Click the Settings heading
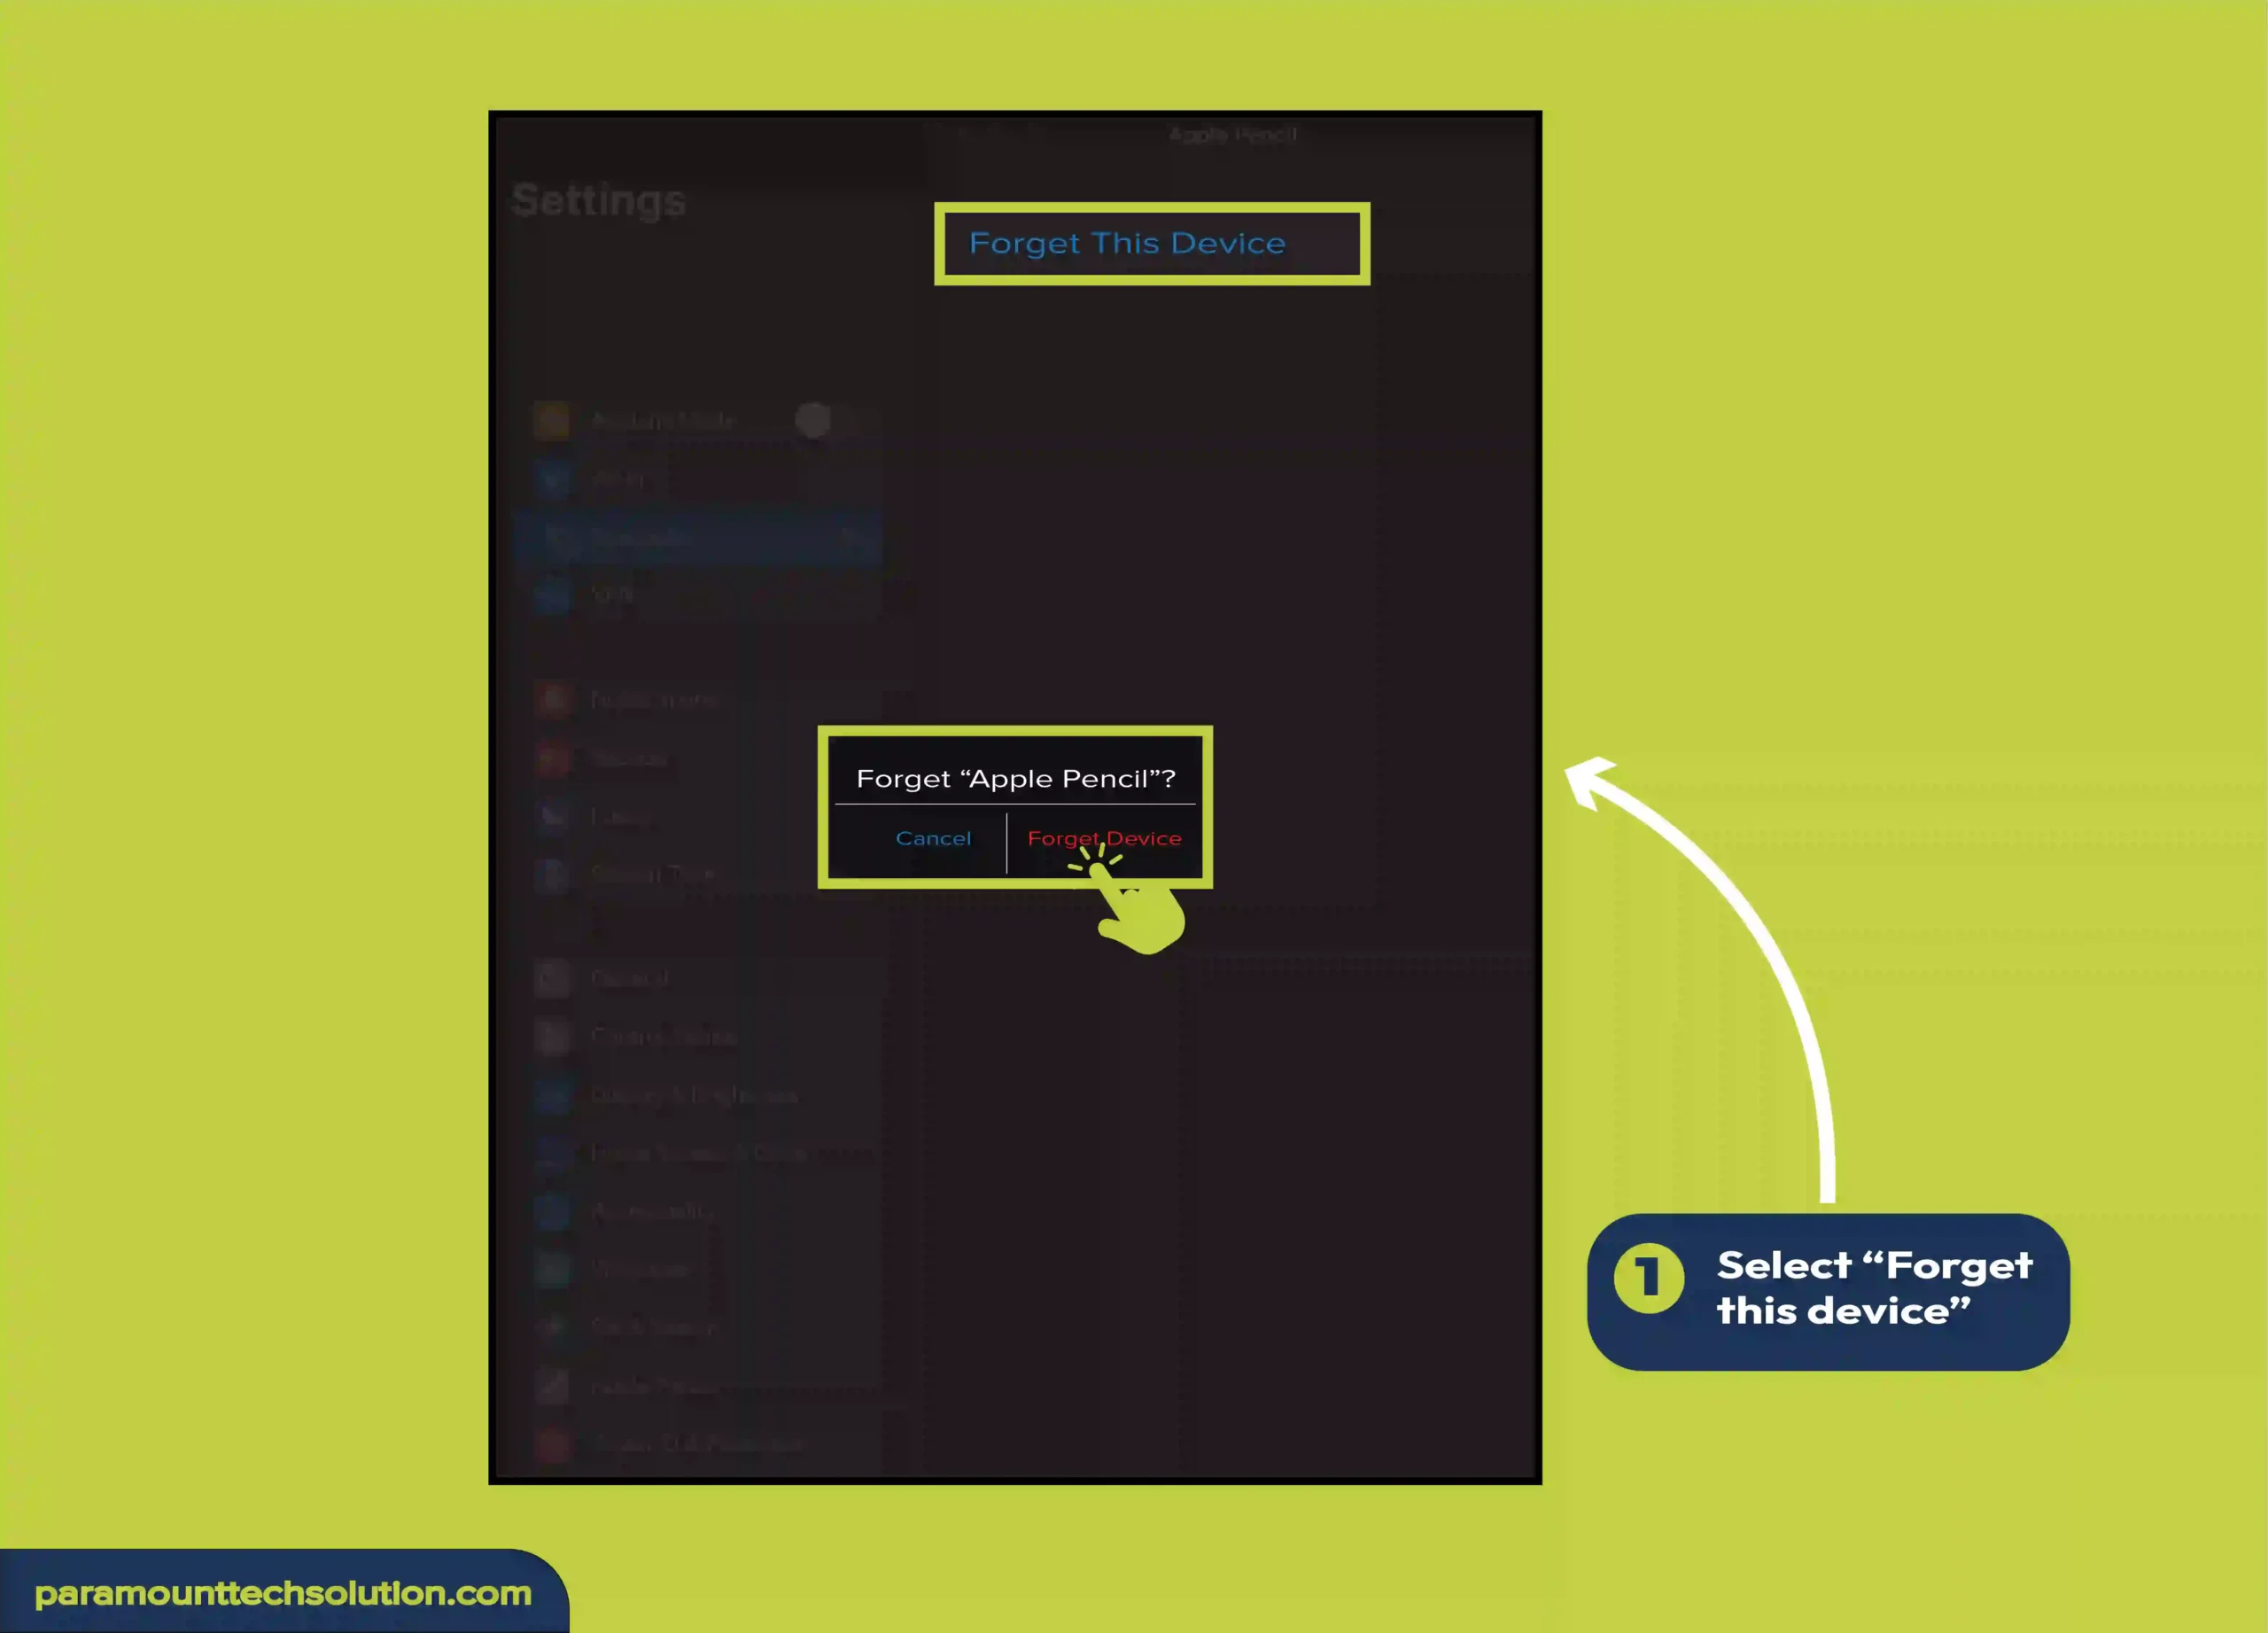Image resolution: width=2268 pixels, height=1633 pixels. (599, 200)
